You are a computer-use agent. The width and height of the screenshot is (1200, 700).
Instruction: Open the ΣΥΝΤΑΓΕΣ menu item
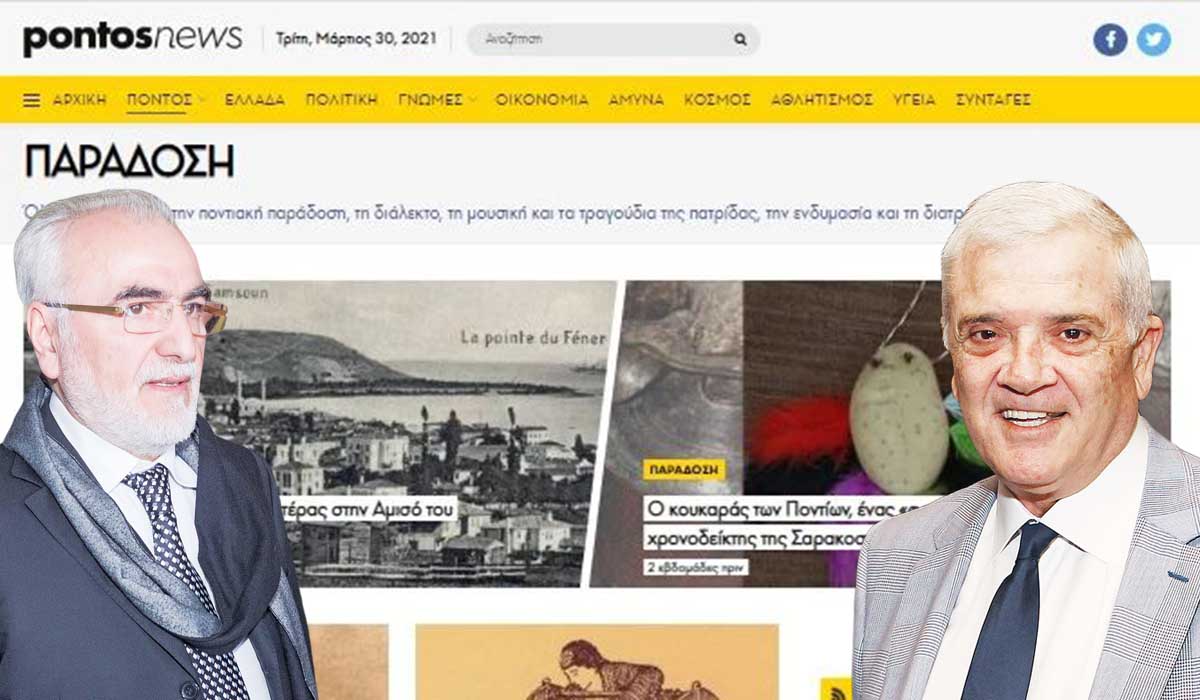(993, 100)
